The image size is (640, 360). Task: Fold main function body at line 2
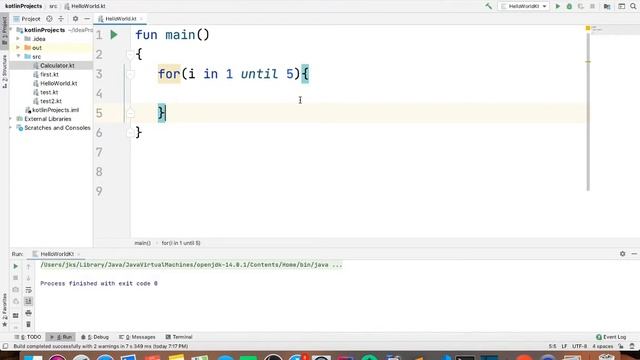pos(130,54)
